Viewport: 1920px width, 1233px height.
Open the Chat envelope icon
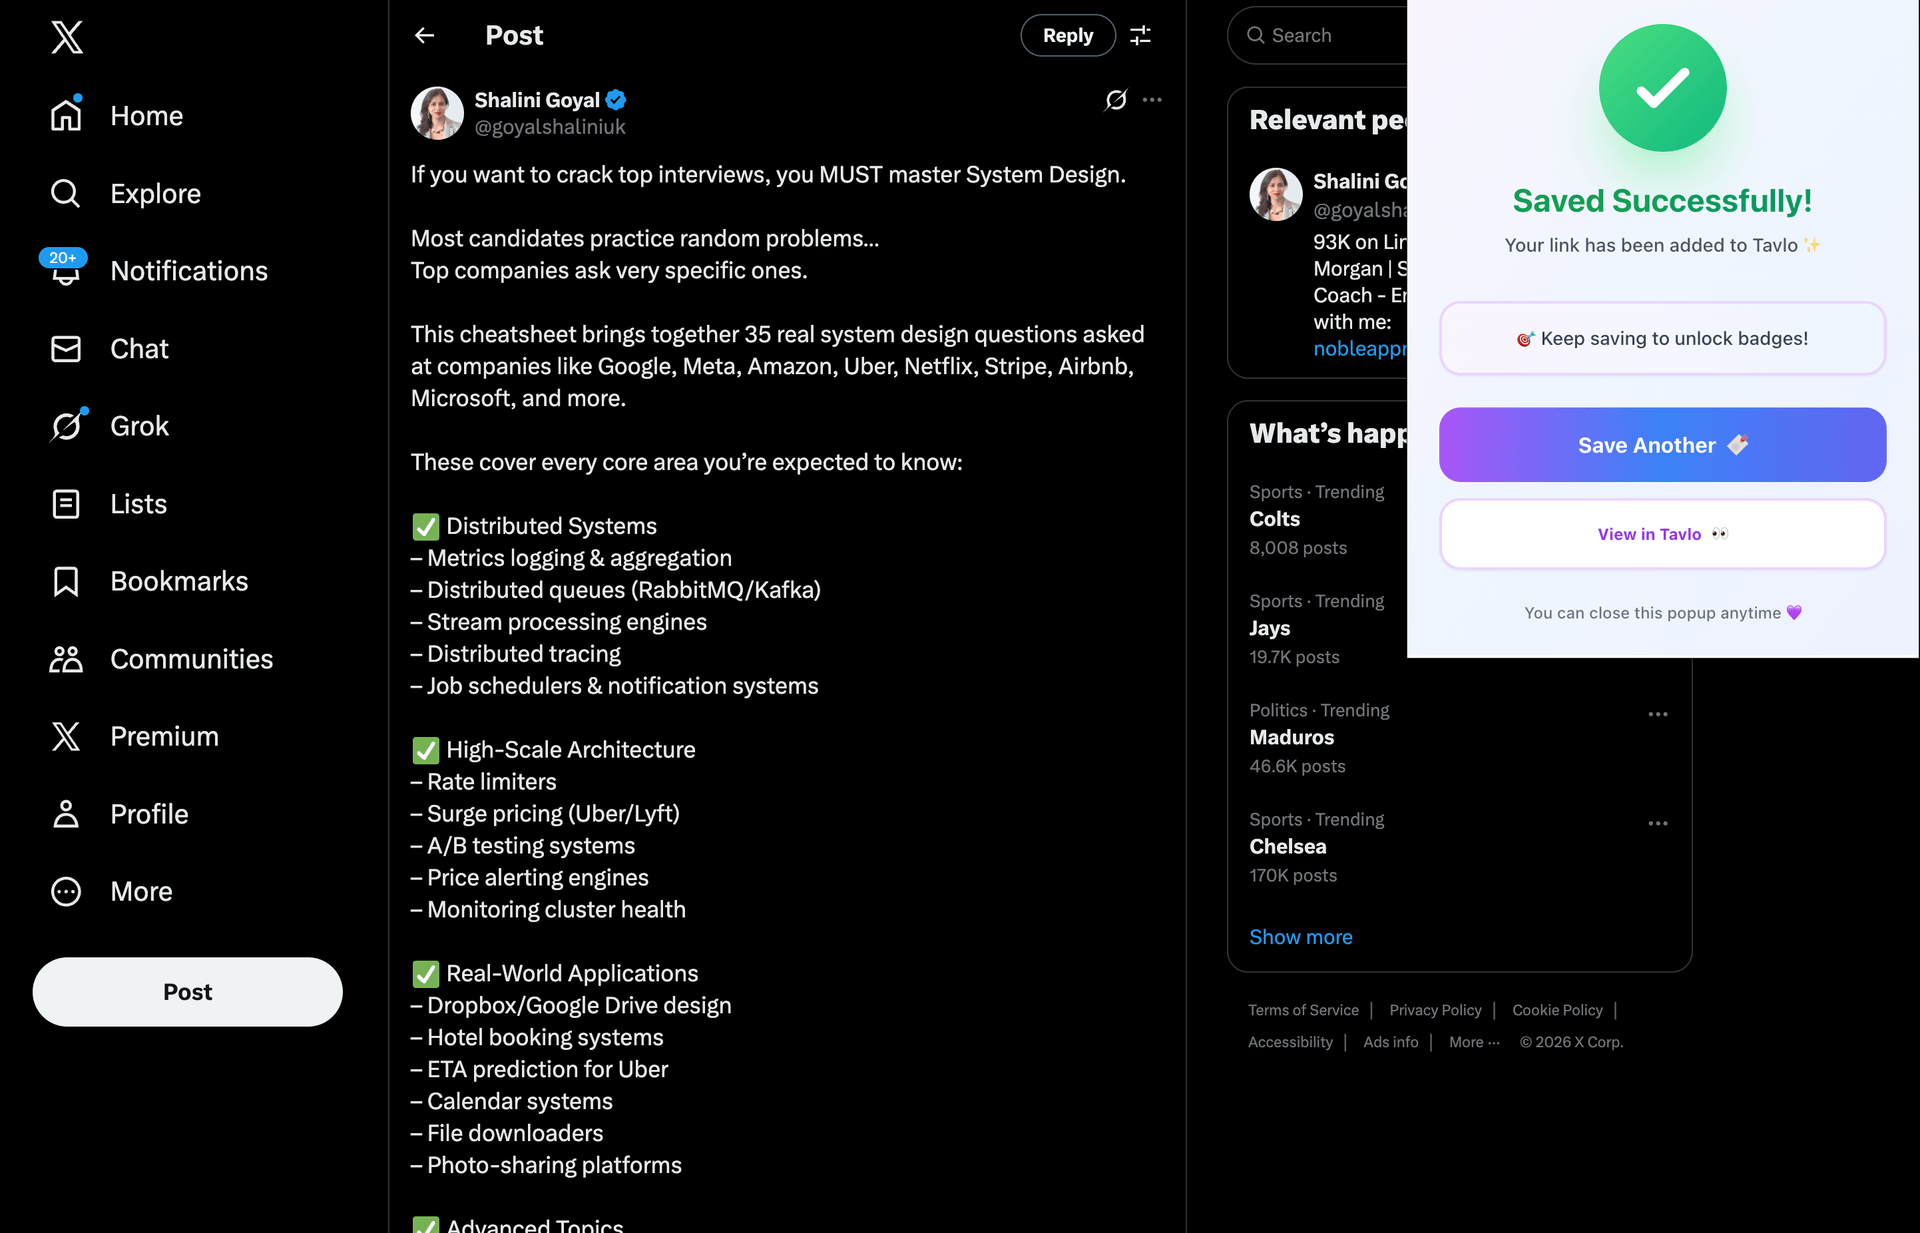coord(65,348)
